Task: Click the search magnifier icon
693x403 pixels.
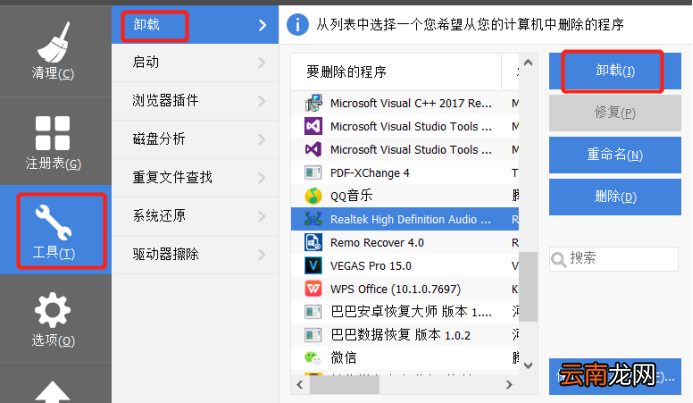Action: coord(559,259)
